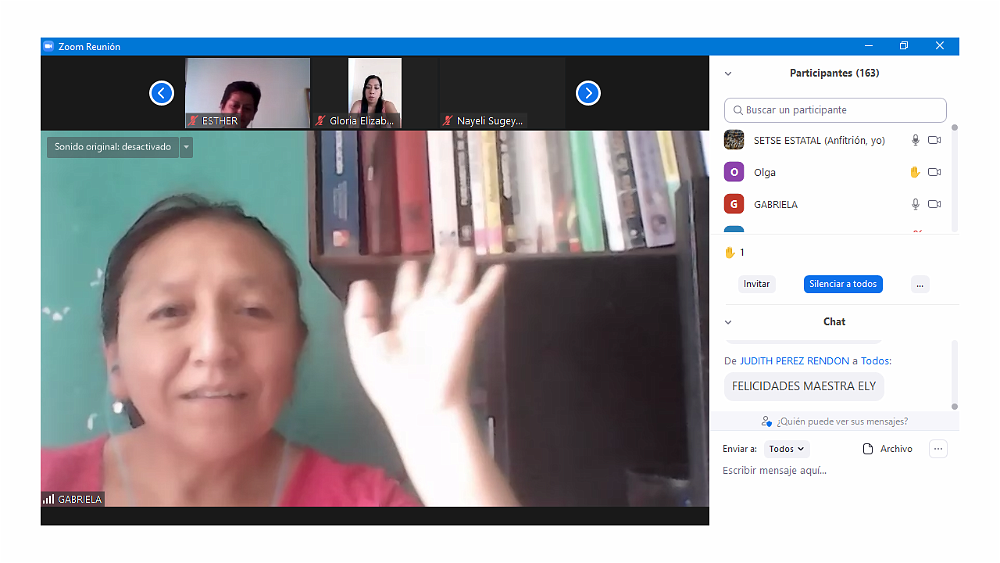Click the Invitar button
1000x563 pixels.
click(x=757, y=284)
